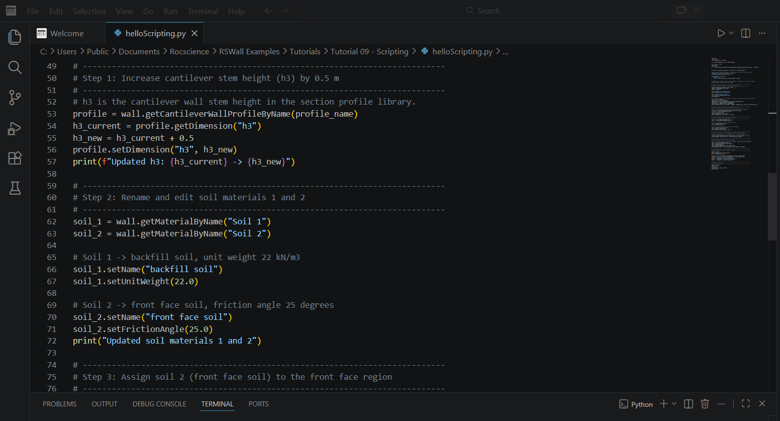Close the bottom panel
The image size is (780, 421).
point(762,404)
